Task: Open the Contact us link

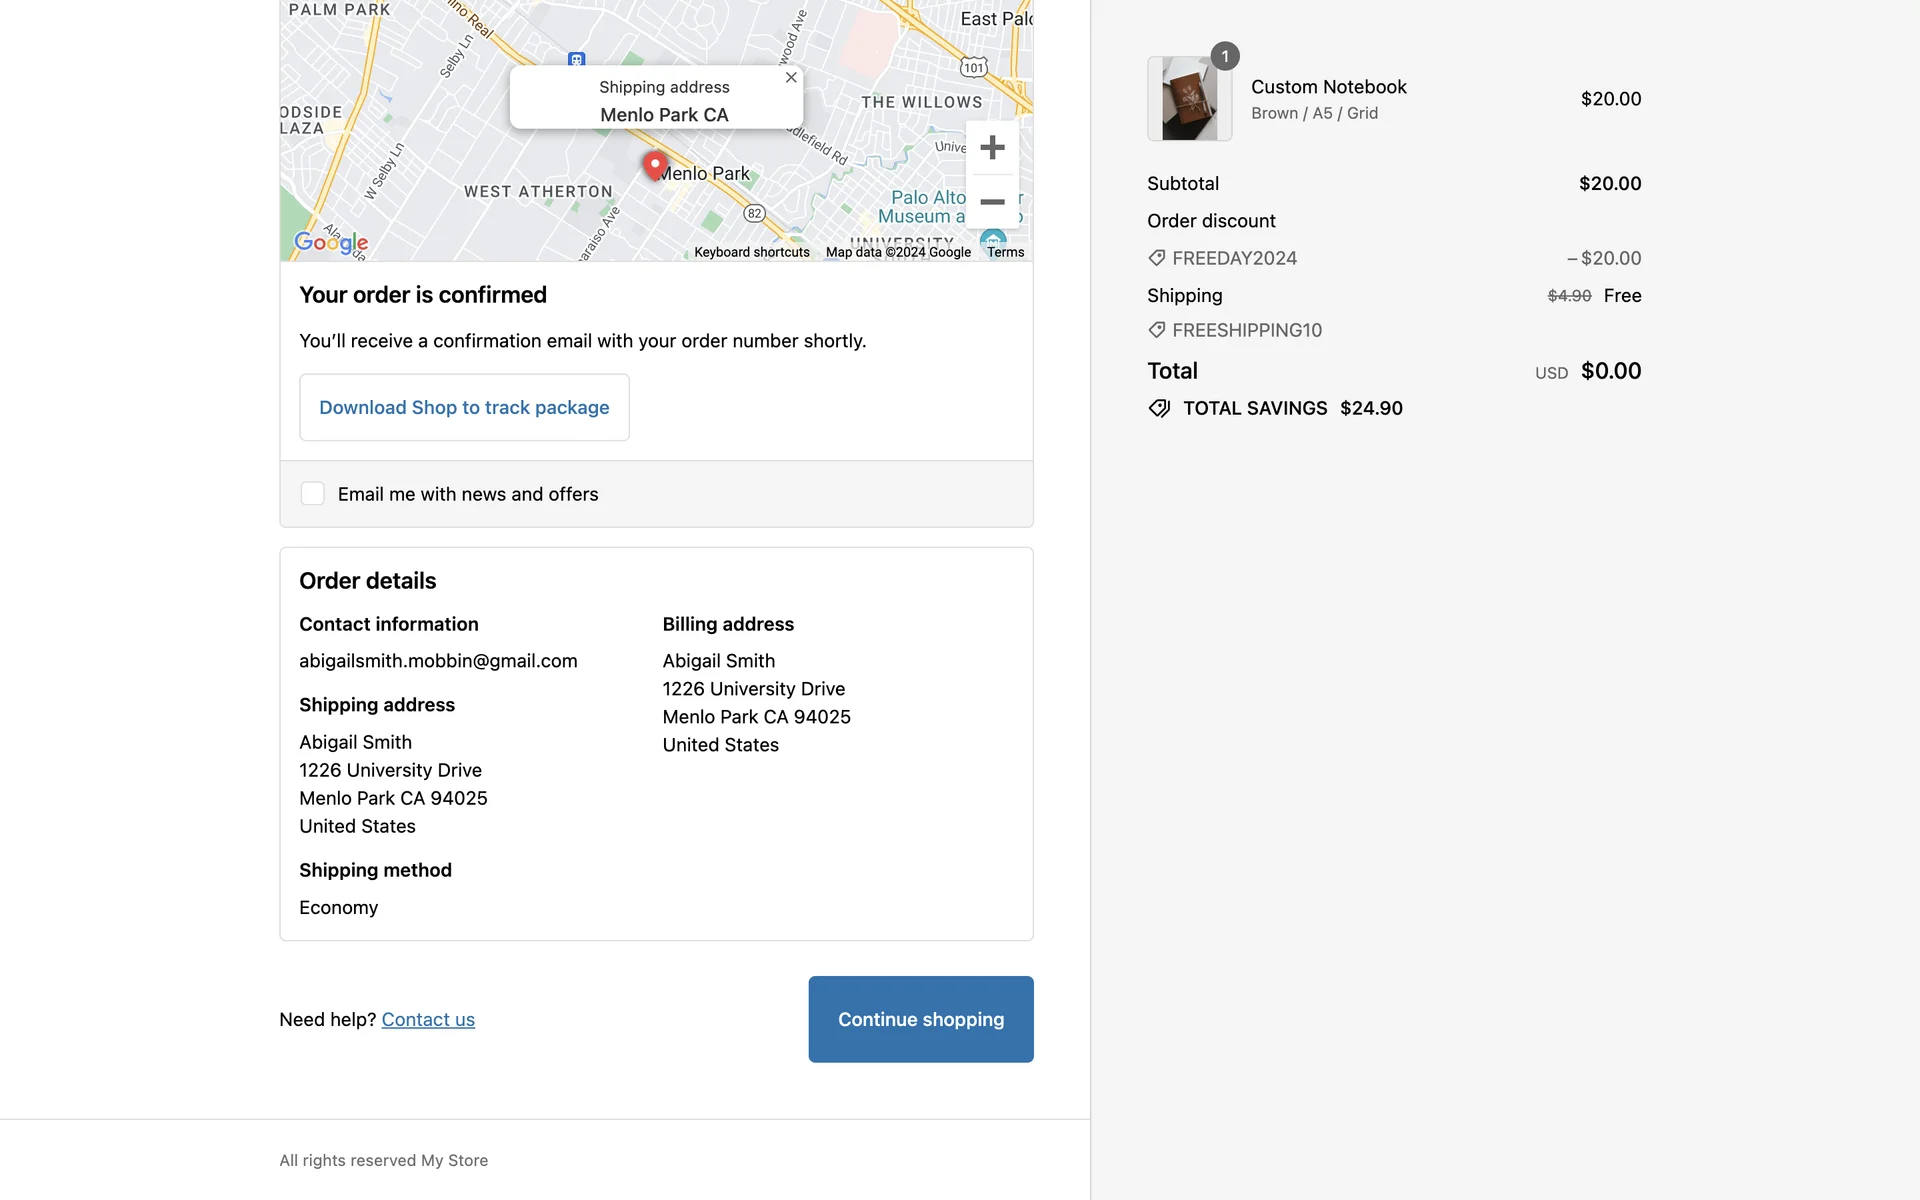Action: click(x=428, y=1020)
